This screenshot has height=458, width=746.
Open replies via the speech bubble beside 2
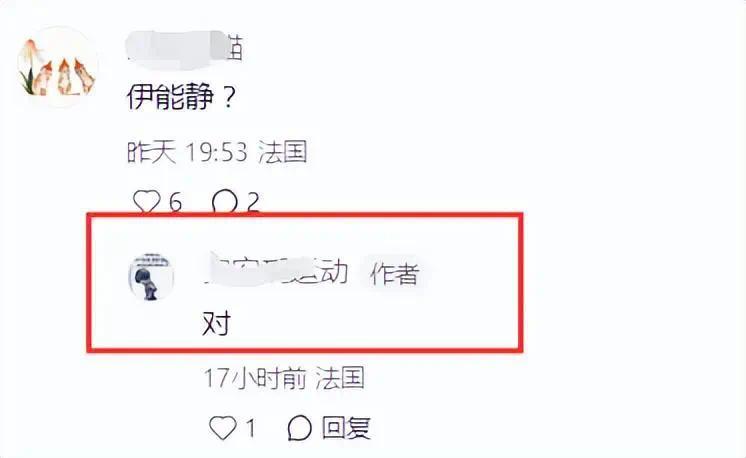[225, 203]
